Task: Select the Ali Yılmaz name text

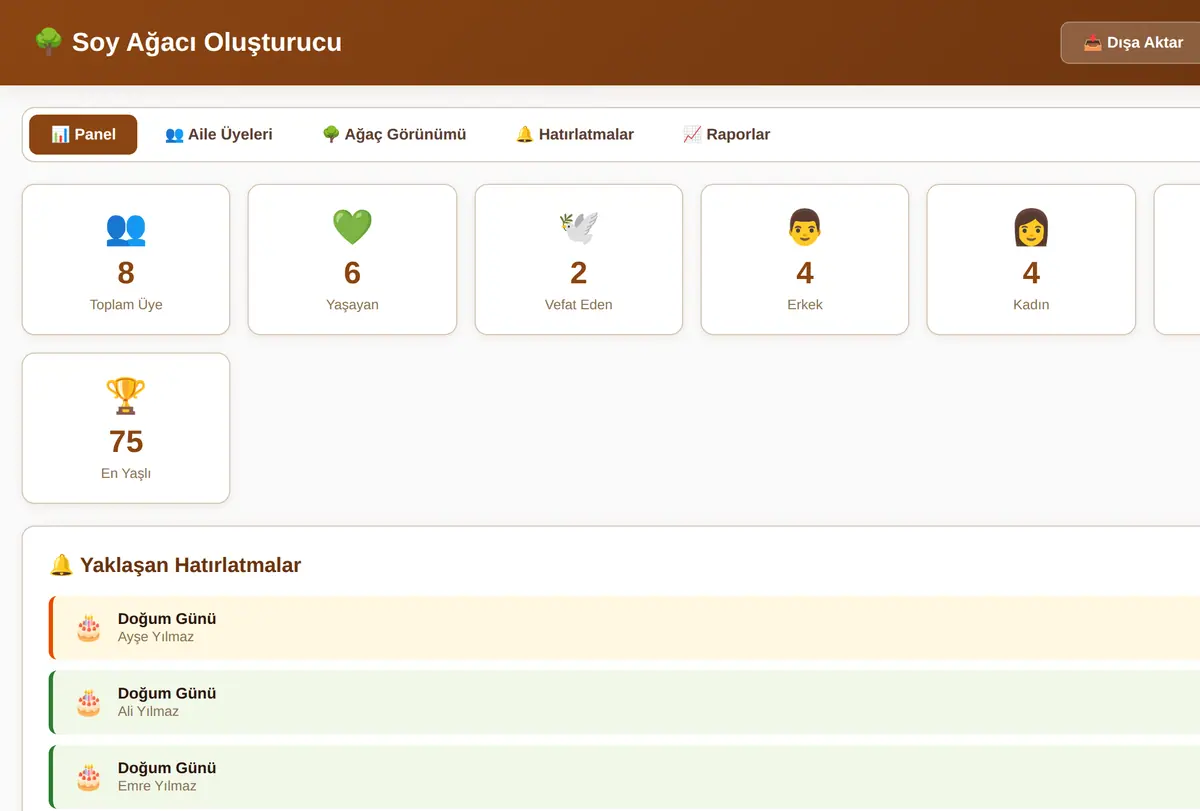Action: [x=148, y=712]
